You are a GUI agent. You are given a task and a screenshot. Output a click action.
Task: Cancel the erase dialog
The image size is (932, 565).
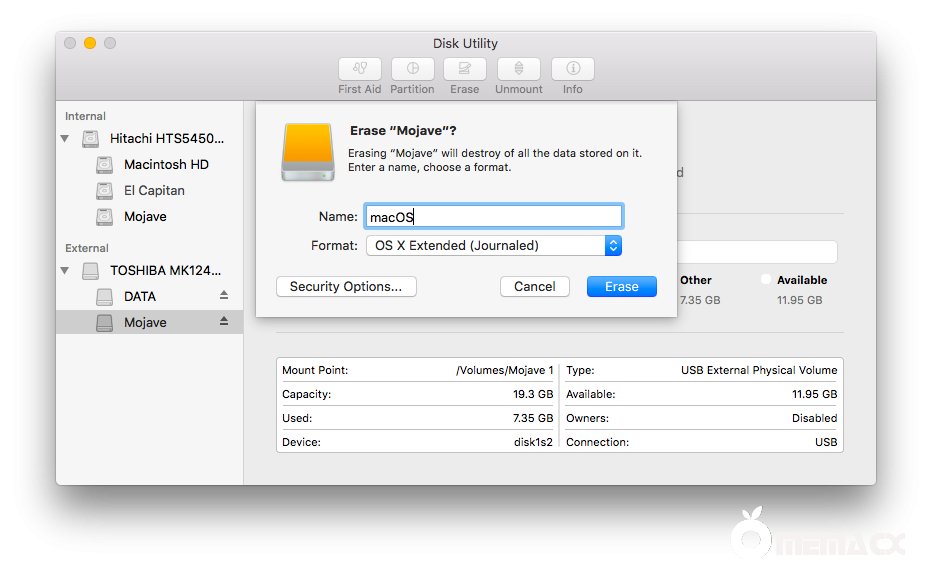tap(535, 286)
